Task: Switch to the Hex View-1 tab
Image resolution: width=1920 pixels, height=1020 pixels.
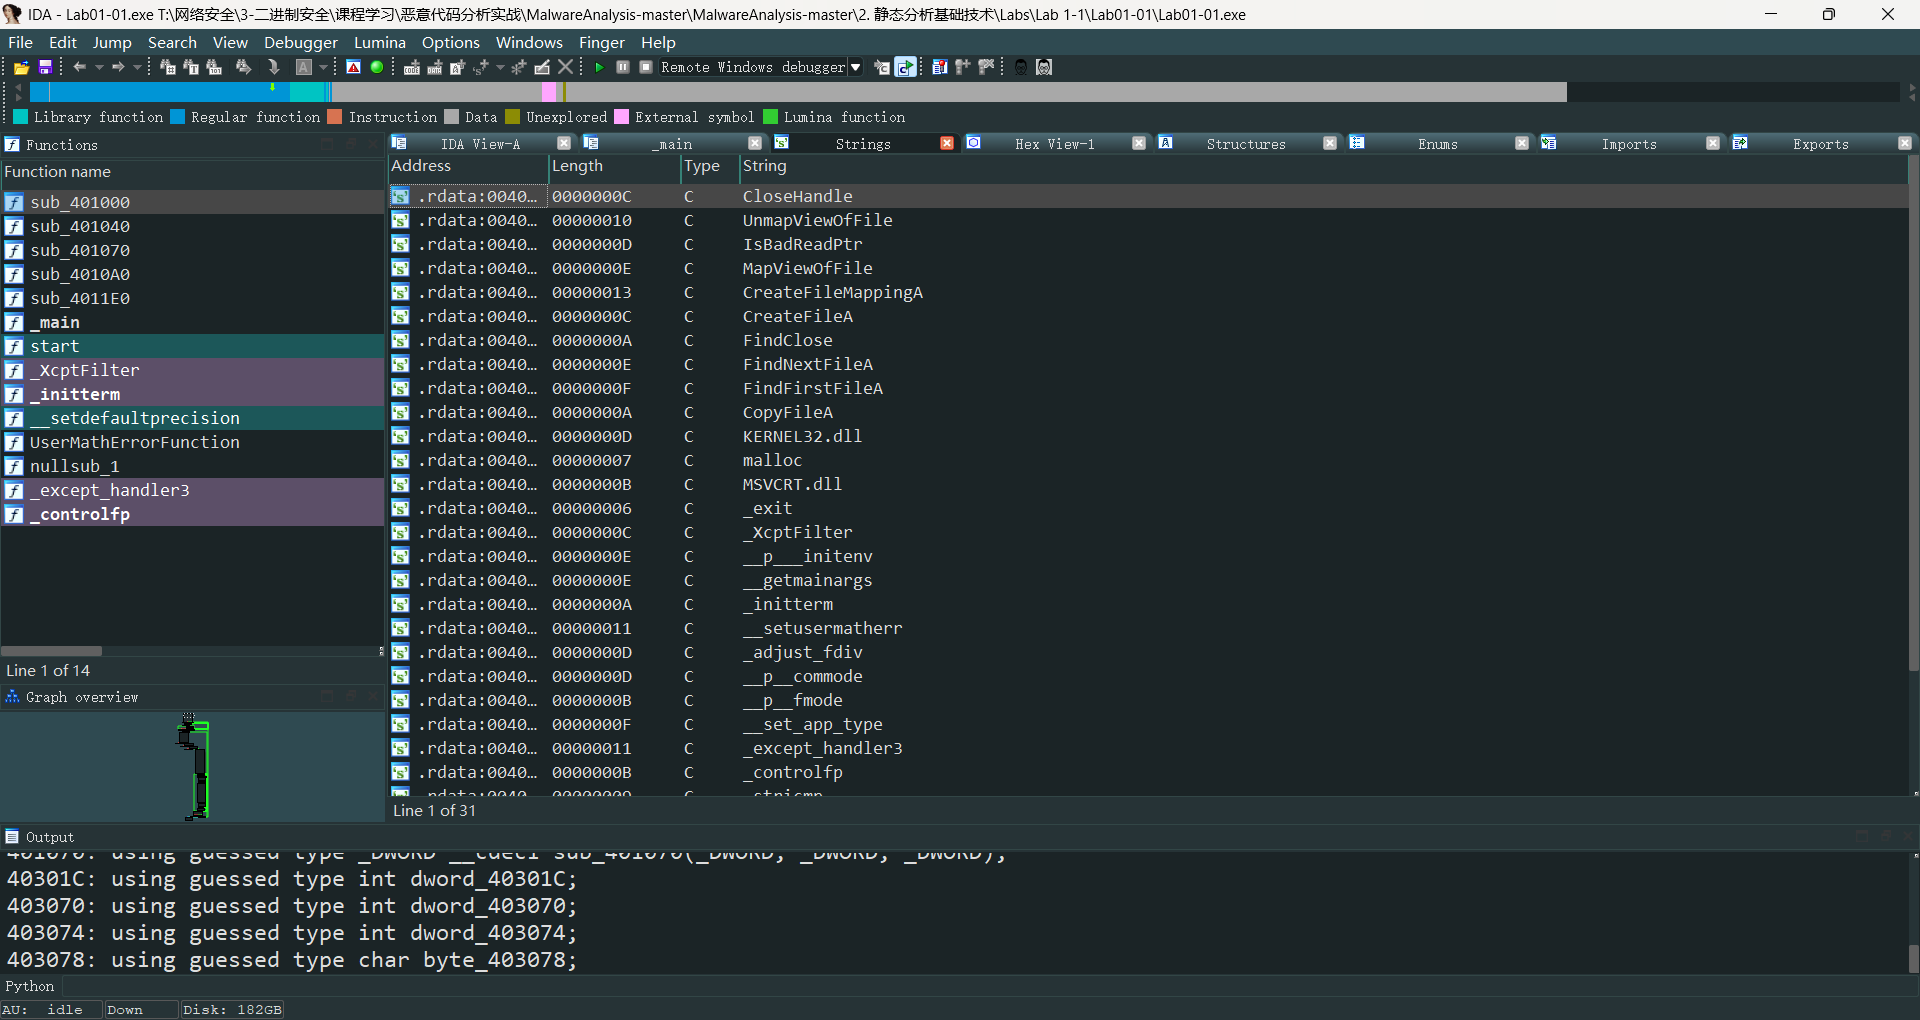Action: (x=1054, y=144)
